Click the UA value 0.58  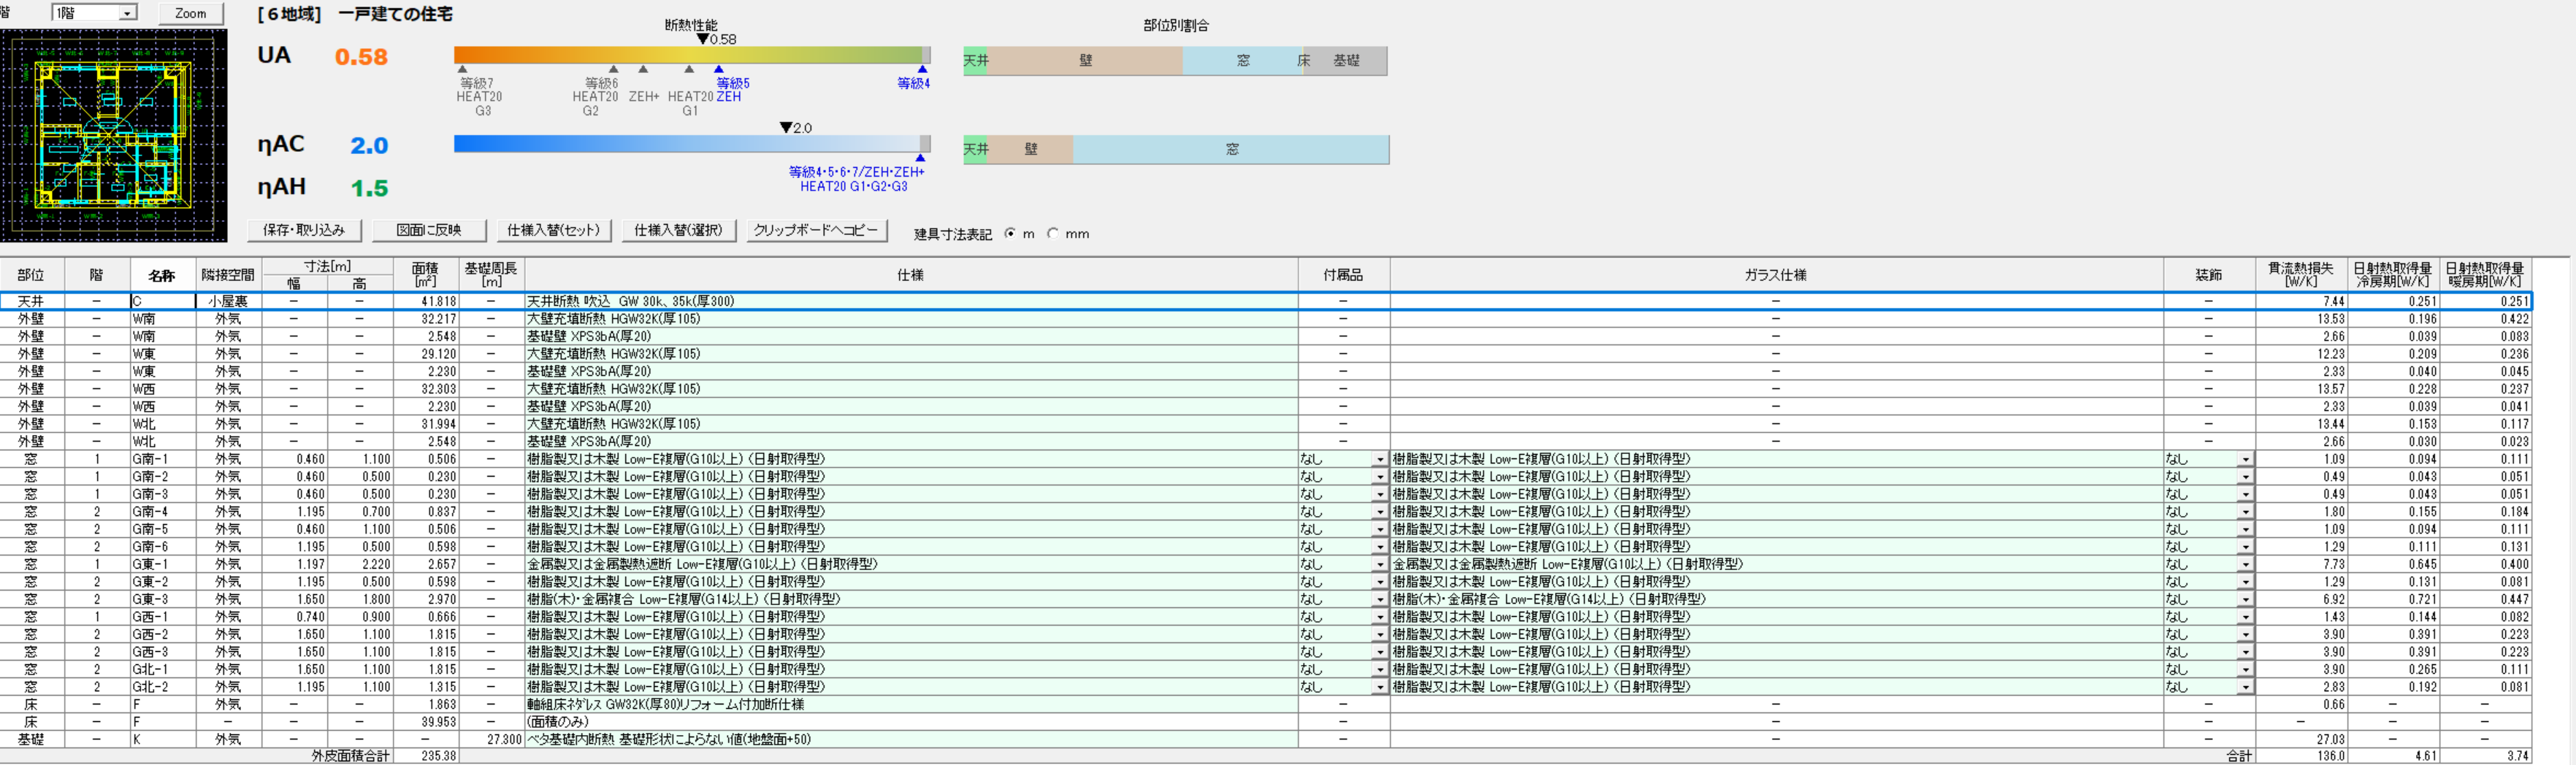tap(361, 57)
